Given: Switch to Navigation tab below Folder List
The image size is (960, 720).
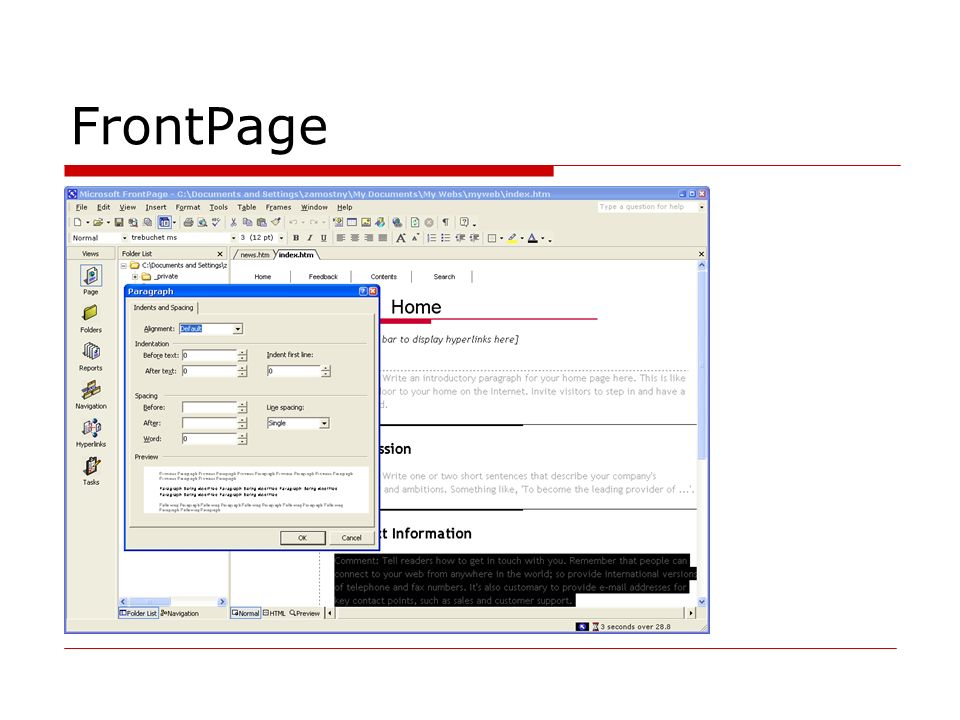Looking at the screenshot, I should (180, 613).
